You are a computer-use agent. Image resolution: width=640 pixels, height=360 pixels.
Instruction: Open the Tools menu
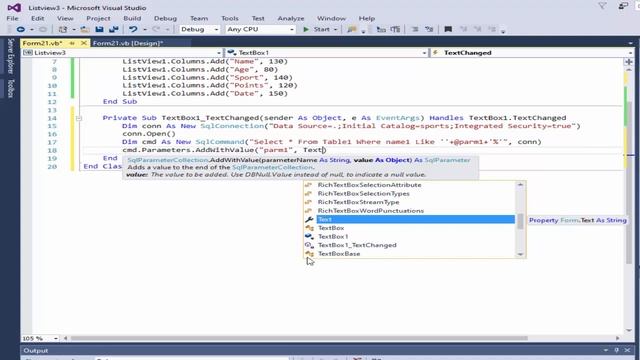click(x=230, y=18)
